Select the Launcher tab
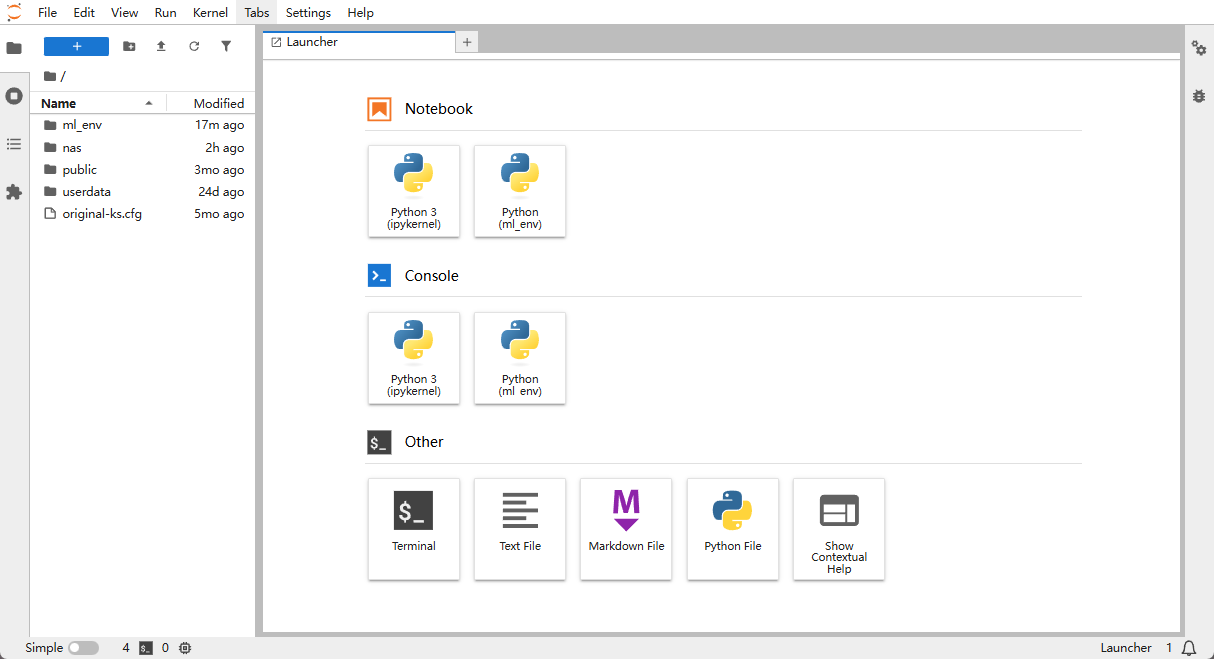 click(x=358, y=42)
